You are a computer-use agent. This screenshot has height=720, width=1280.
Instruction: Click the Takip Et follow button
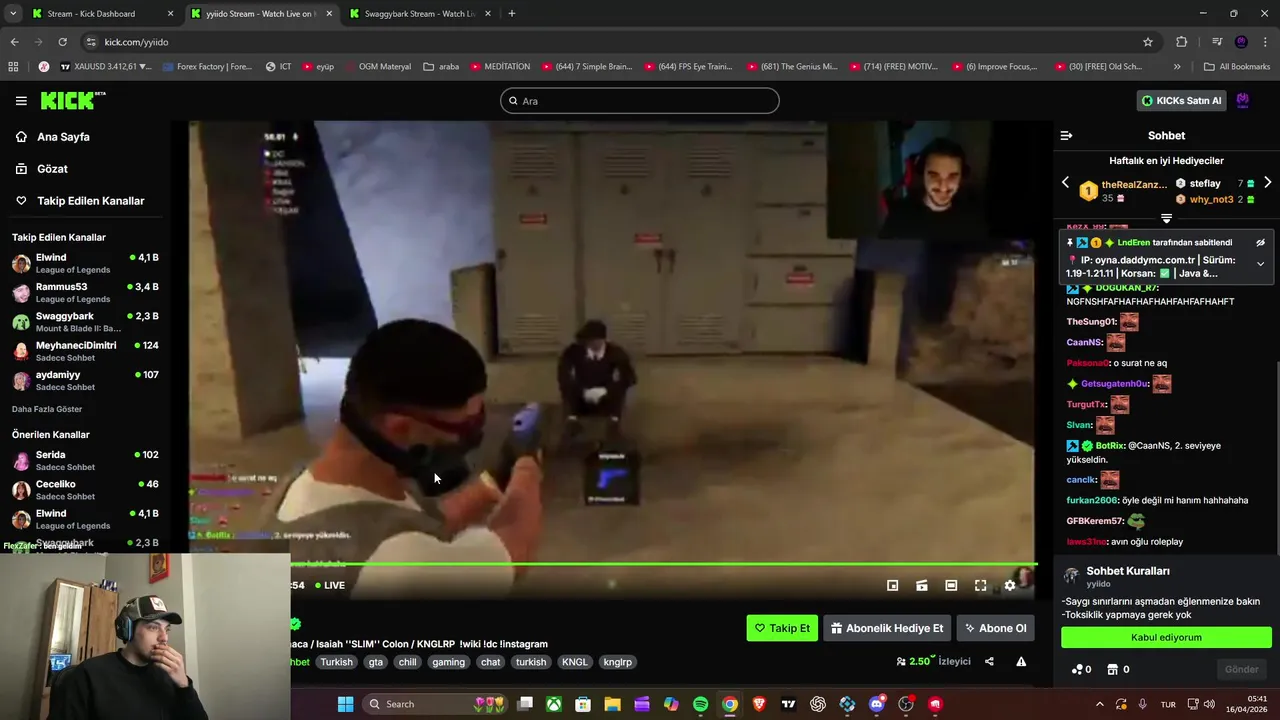[782, 628]
